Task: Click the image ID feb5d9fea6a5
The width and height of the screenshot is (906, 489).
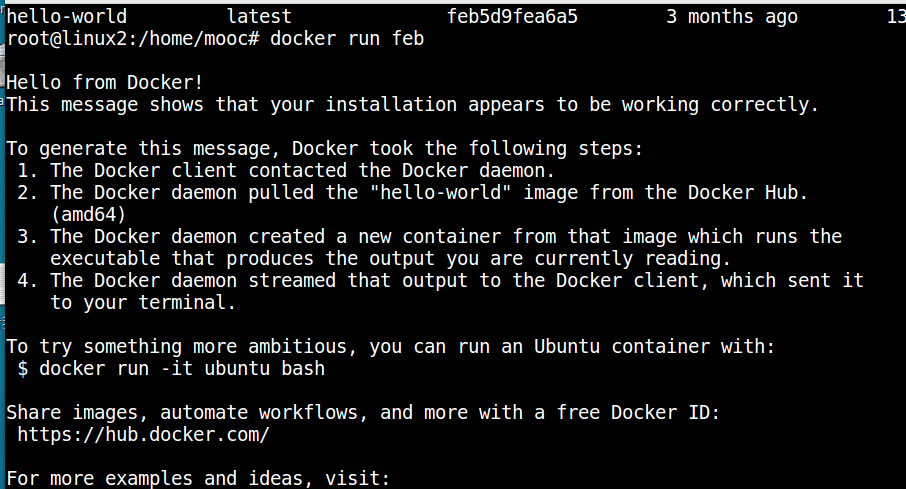Action: click(512, 16)
